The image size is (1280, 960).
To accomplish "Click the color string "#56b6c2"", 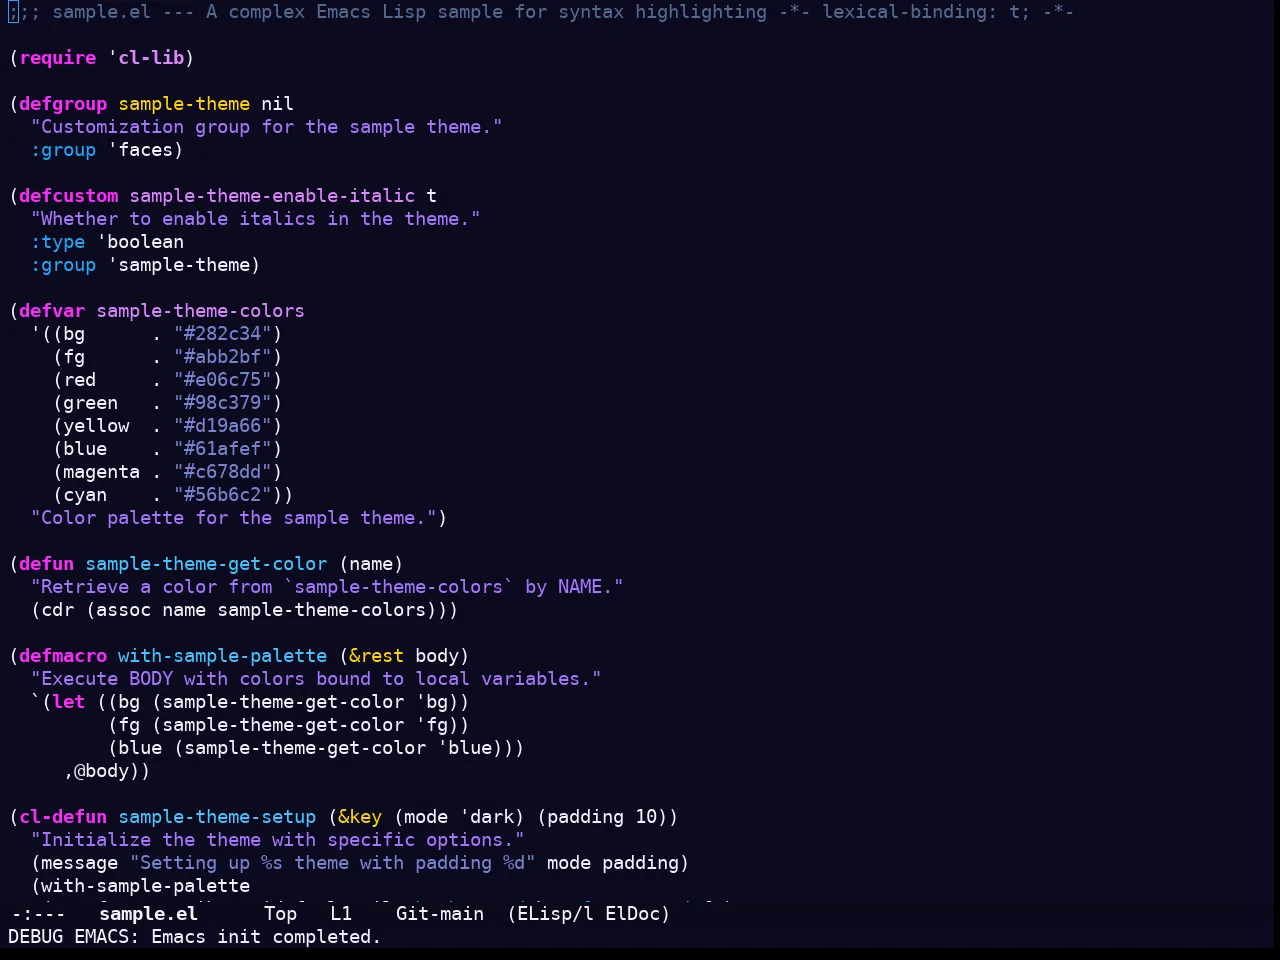I will (x=223, y=495).
